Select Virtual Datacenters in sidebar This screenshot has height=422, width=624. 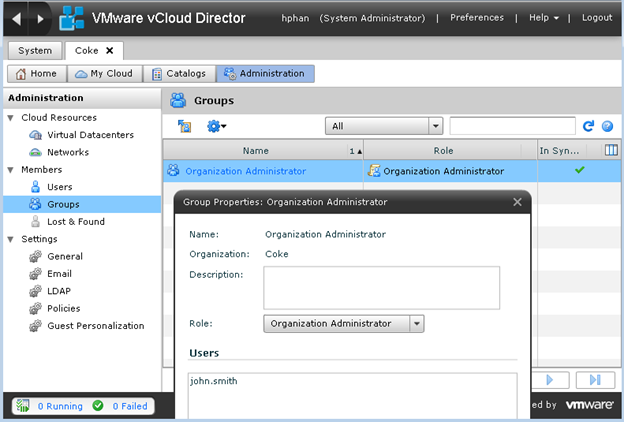pos(90,135)
